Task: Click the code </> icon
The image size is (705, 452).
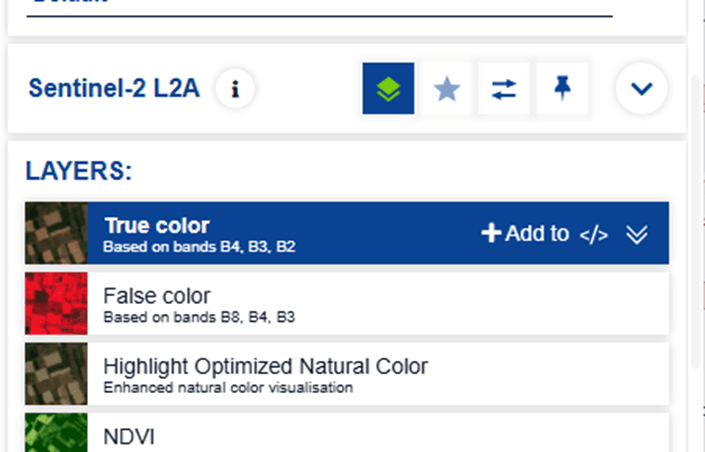Action: (x=594, y=234)
